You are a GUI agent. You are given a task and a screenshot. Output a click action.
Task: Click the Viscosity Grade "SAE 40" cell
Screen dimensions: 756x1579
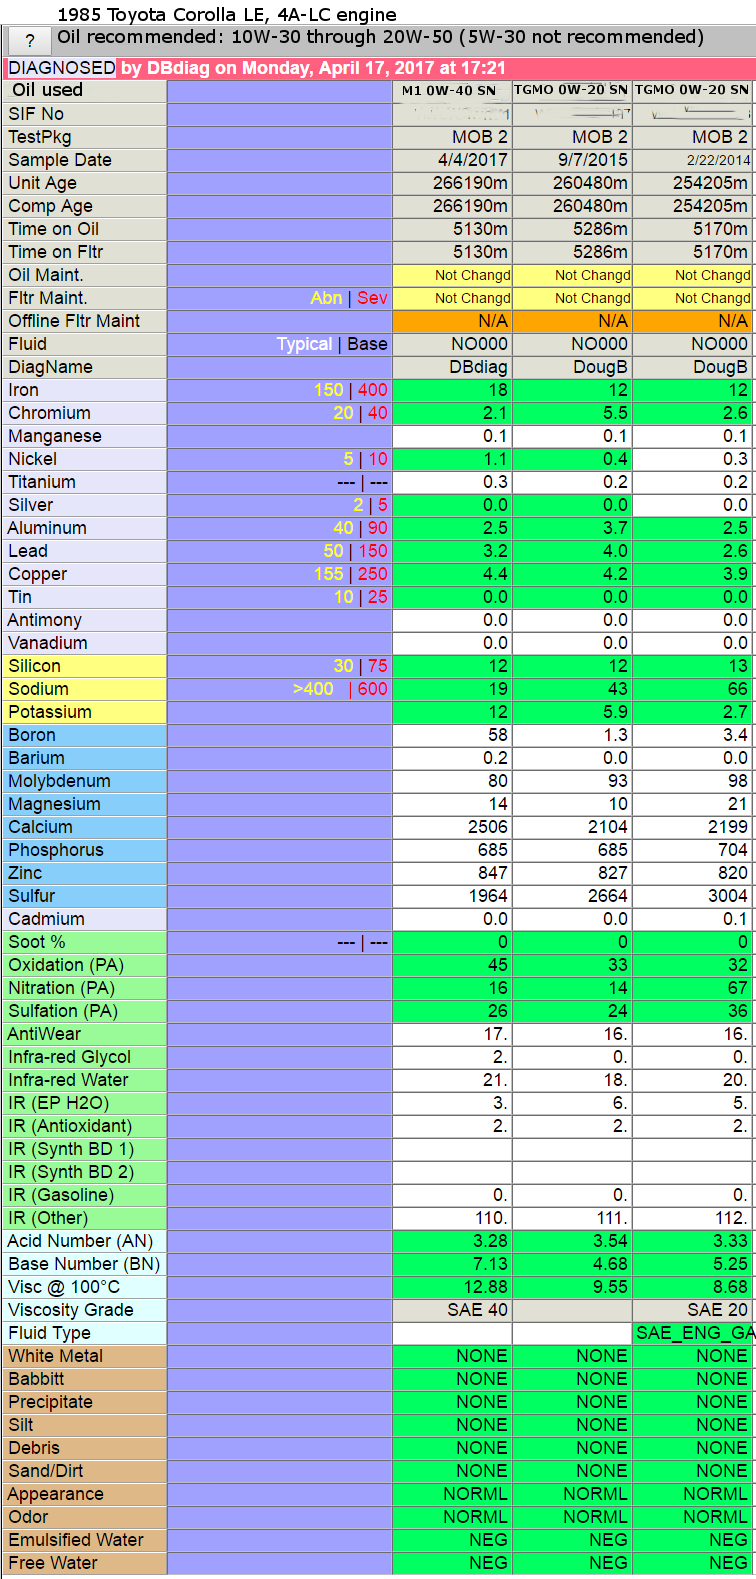click(x=452, y=1310)
